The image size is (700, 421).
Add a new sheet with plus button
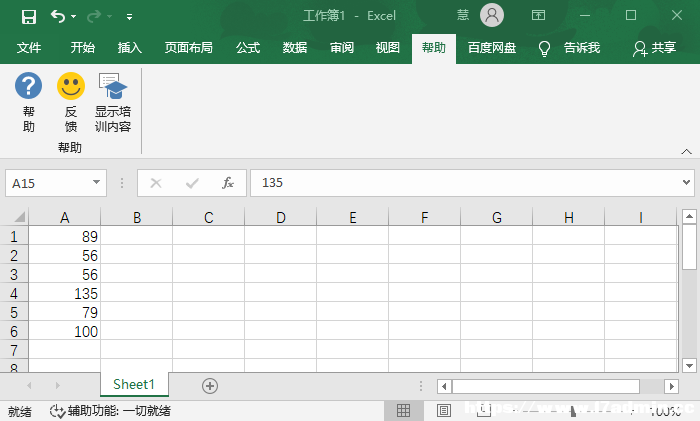(x=210, y=386)
